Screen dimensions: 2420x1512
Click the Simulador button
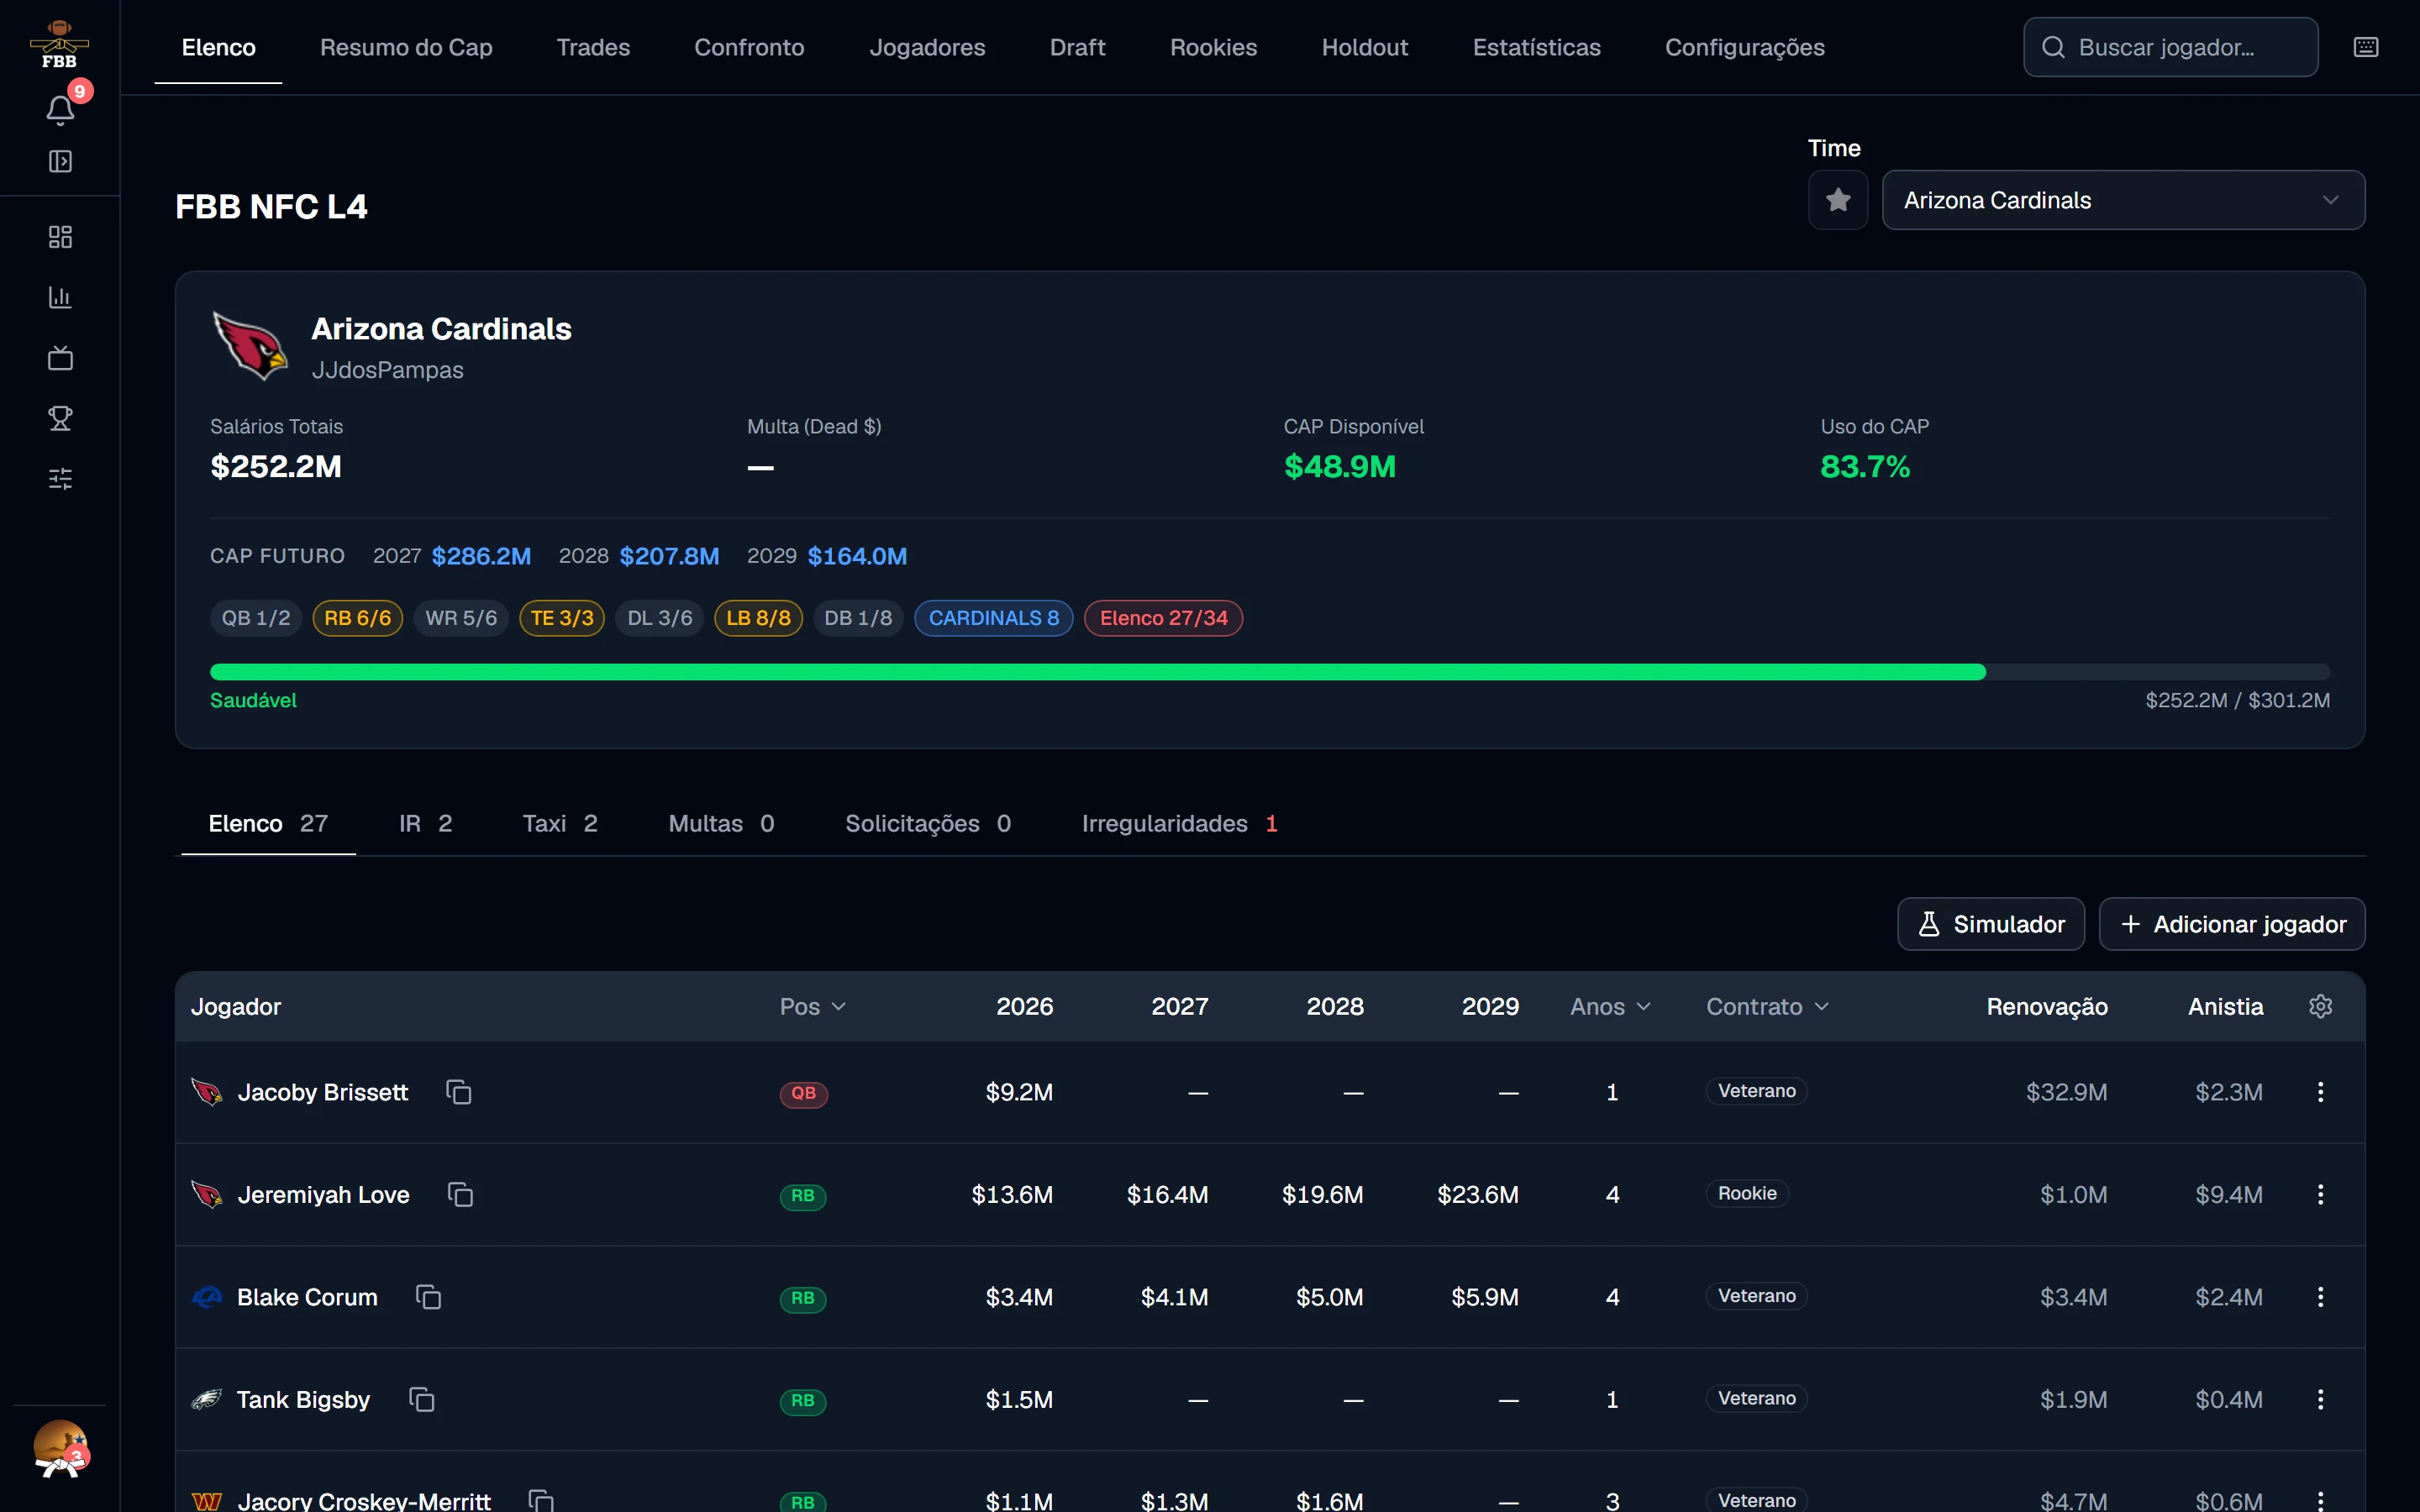(1990, 924)
